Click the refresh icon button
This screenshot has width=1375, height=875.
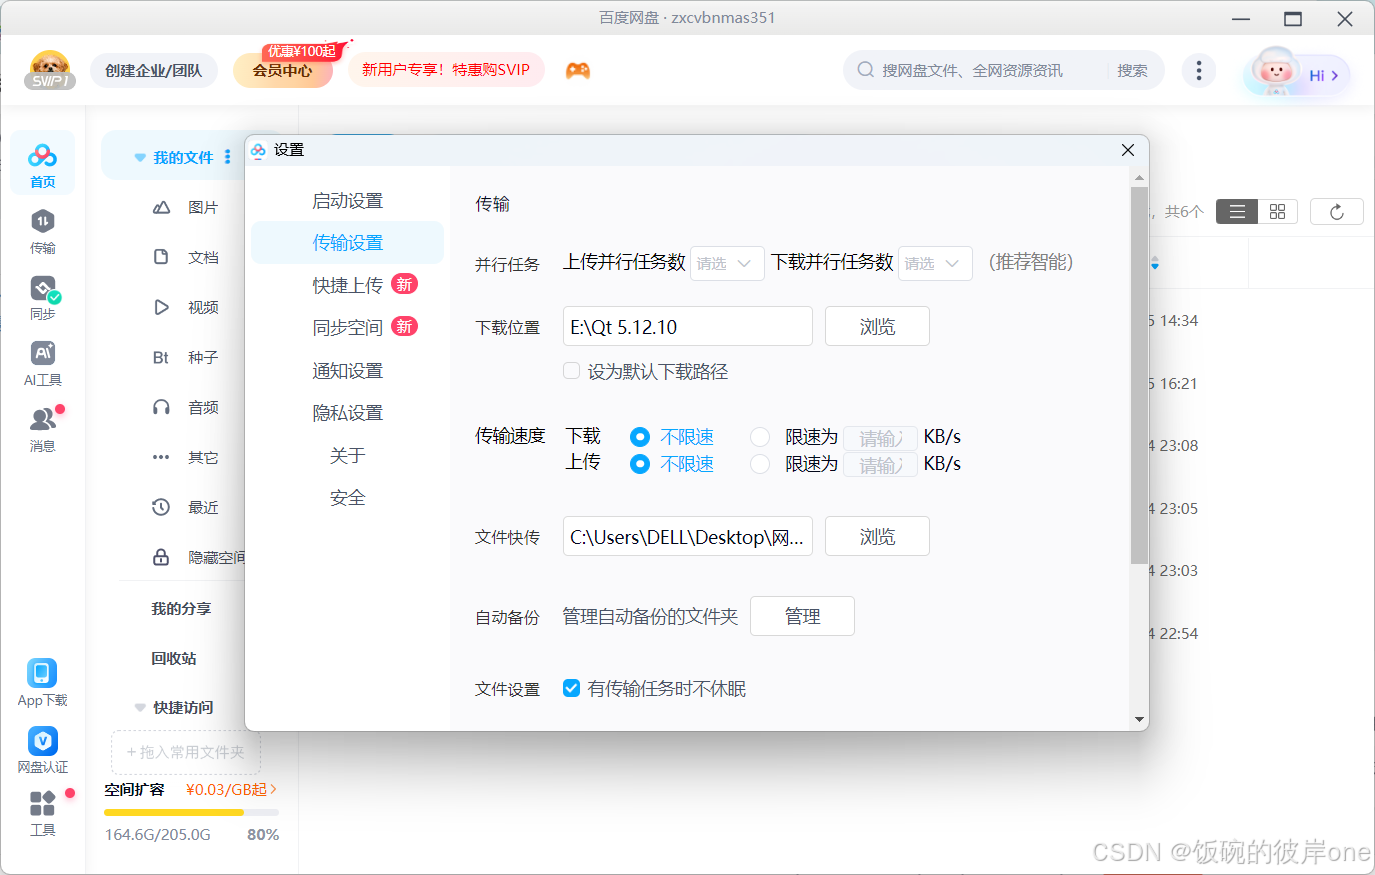coord(1337,212)
